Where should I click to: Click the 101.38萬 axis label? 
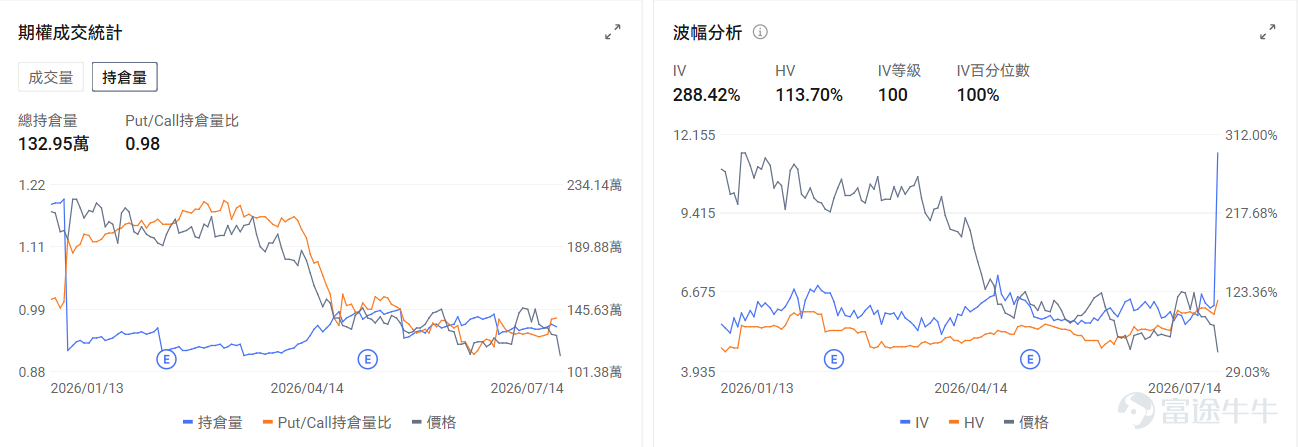594,372
